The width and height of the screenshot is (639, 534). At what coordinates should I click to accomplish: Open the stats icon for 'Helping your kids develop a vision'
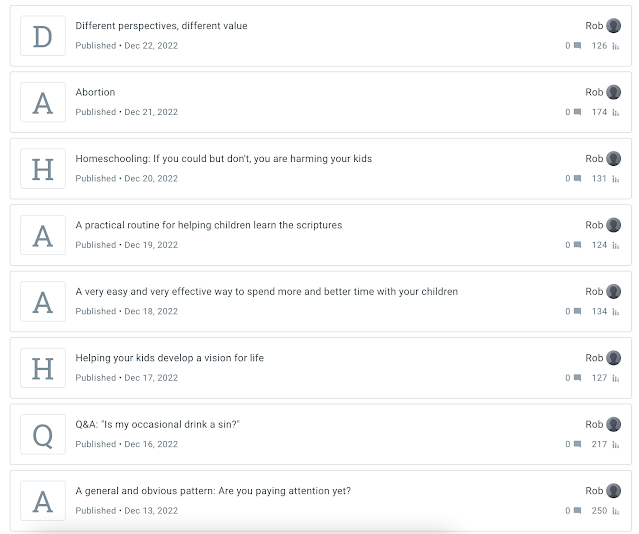tap(616, 378)
